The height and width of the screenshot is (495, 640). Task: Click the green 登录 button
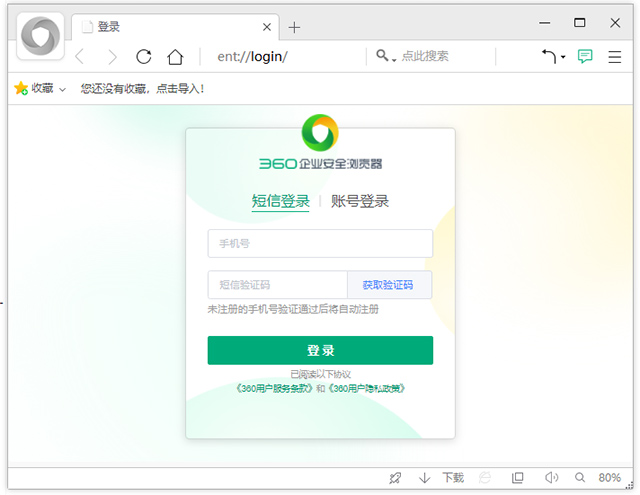coord(320,350)
